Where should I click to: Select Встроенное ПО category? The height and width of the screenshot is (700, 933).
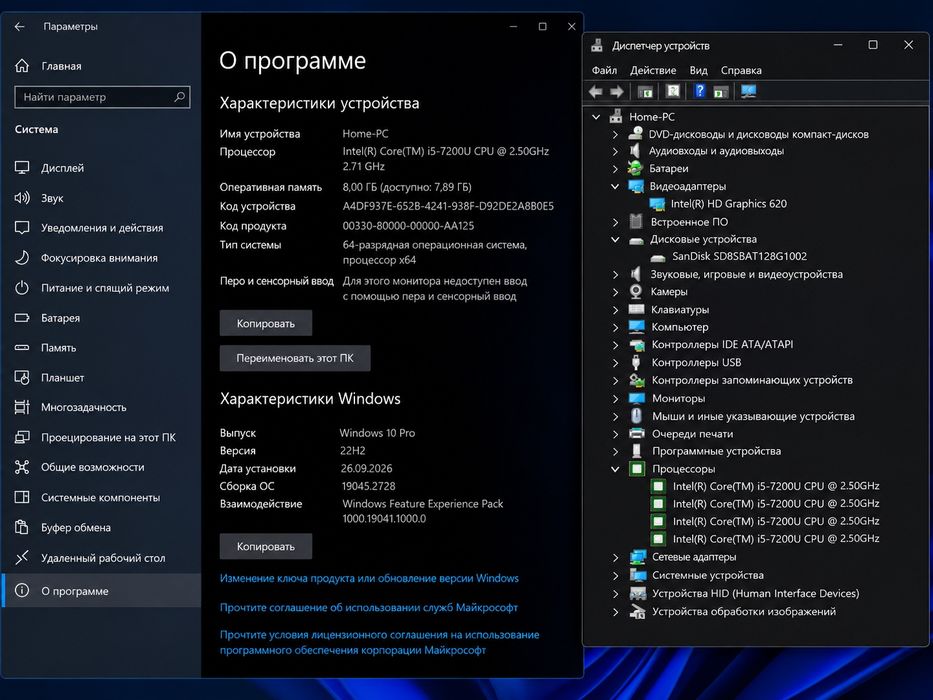(x=689, y=222)
